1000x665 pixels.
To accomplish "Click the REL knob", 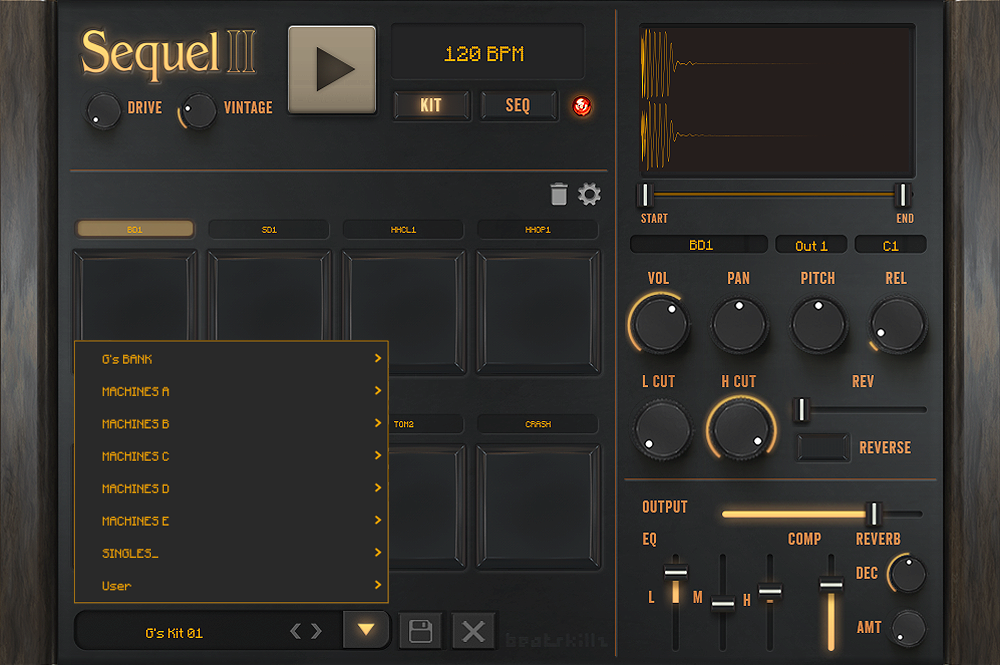I will (897, 325).
